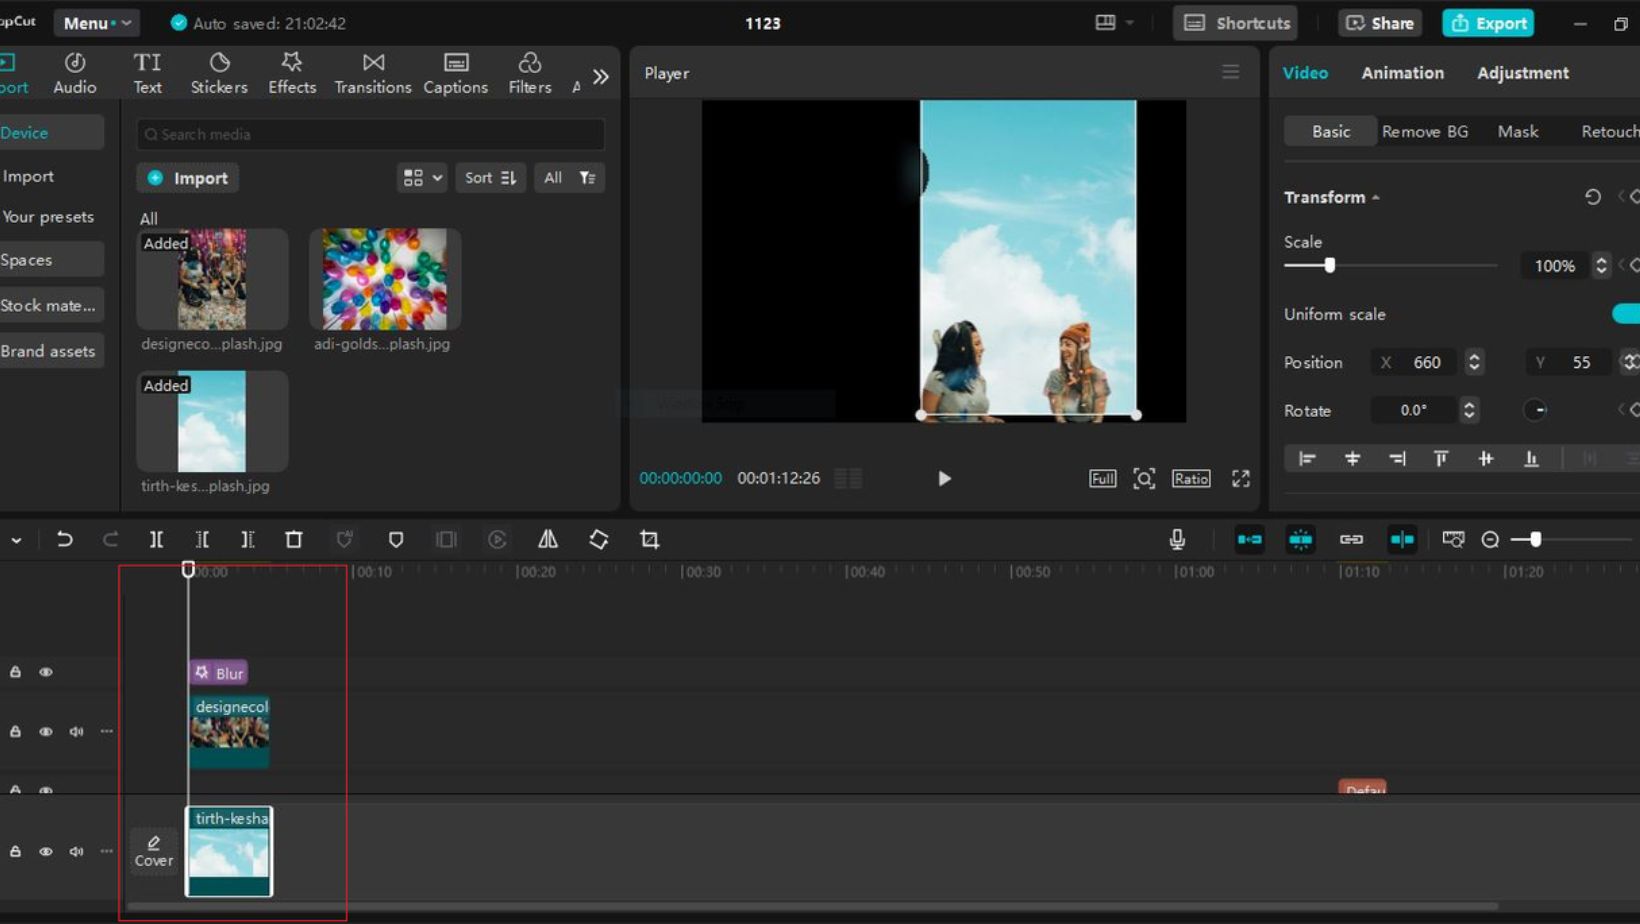Switch to the Animation tab
This screenshot has width=1640, height=924.
coord(1402,73)
